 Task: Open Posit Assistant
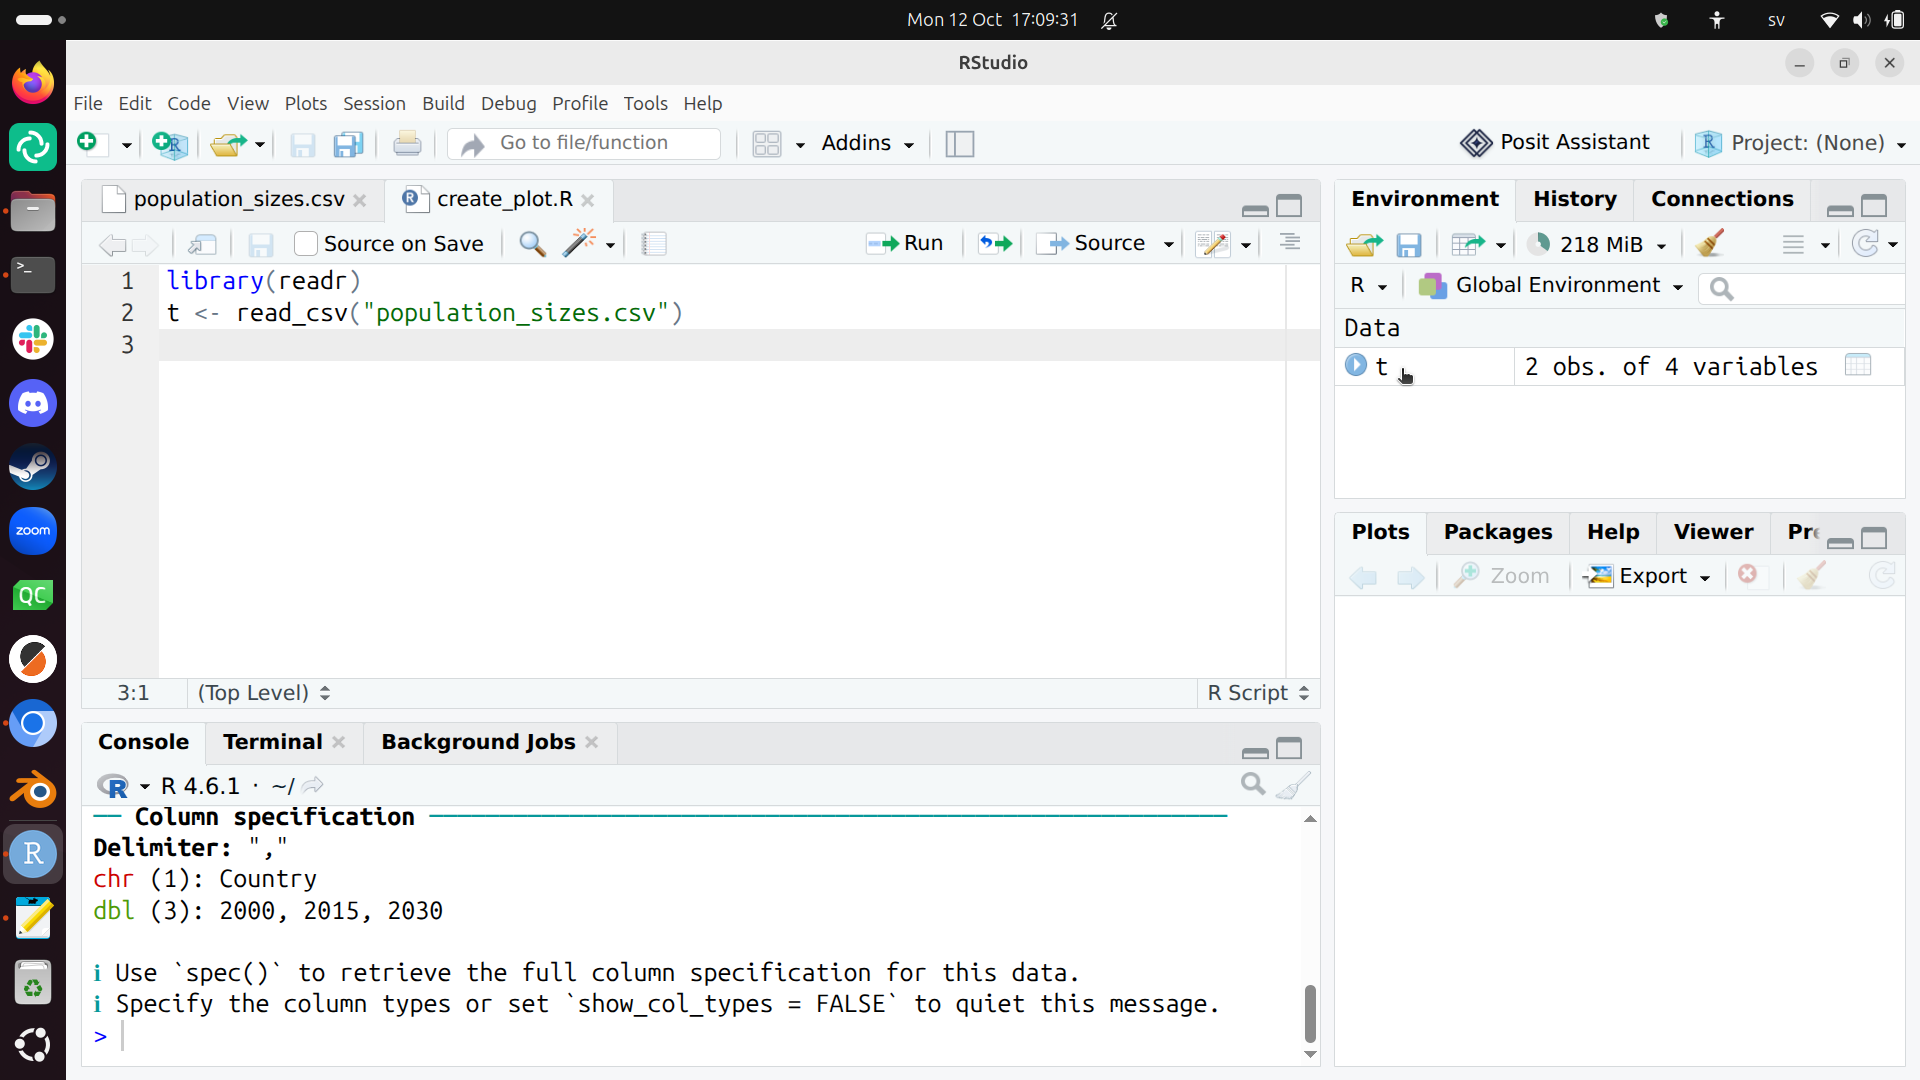click(x=1555, y=143)
